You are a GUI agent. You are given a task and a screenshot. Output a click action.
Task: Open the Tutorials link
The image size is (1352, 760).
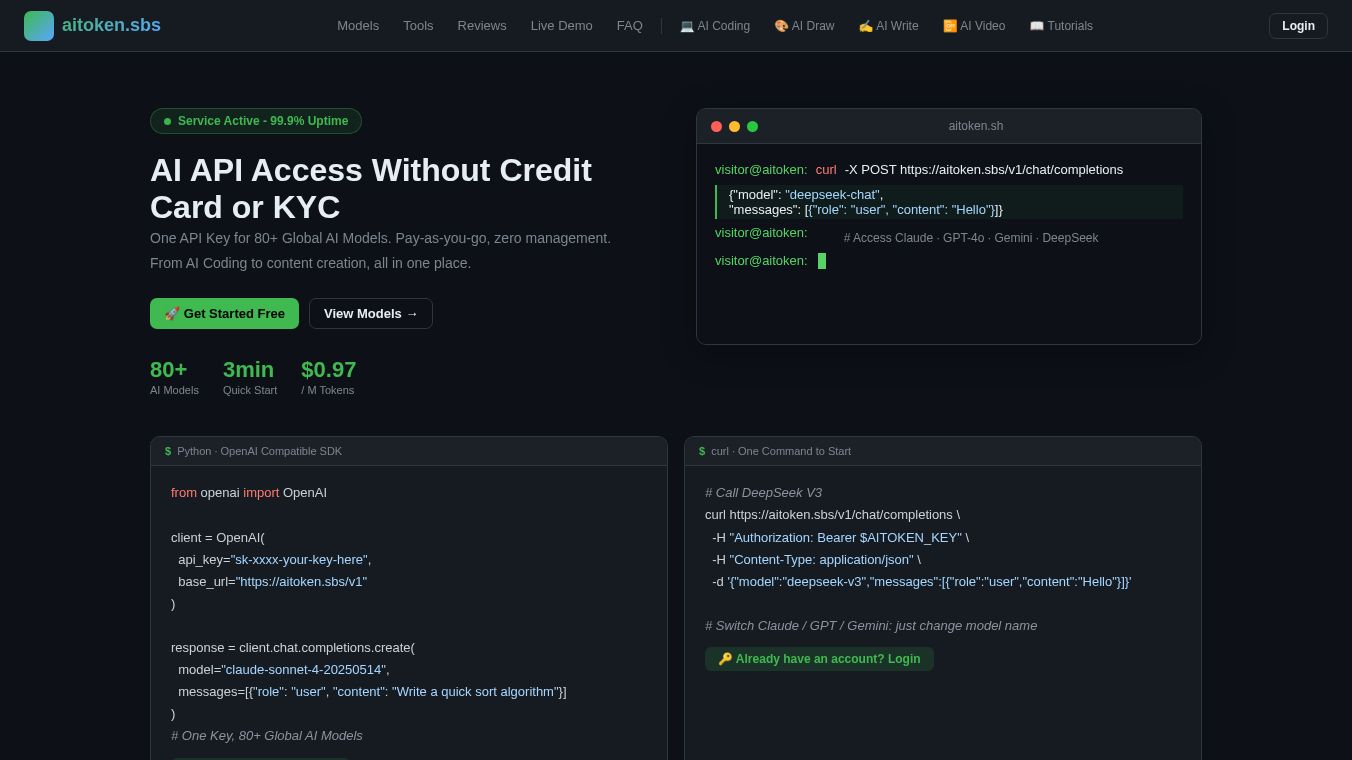1061,26
